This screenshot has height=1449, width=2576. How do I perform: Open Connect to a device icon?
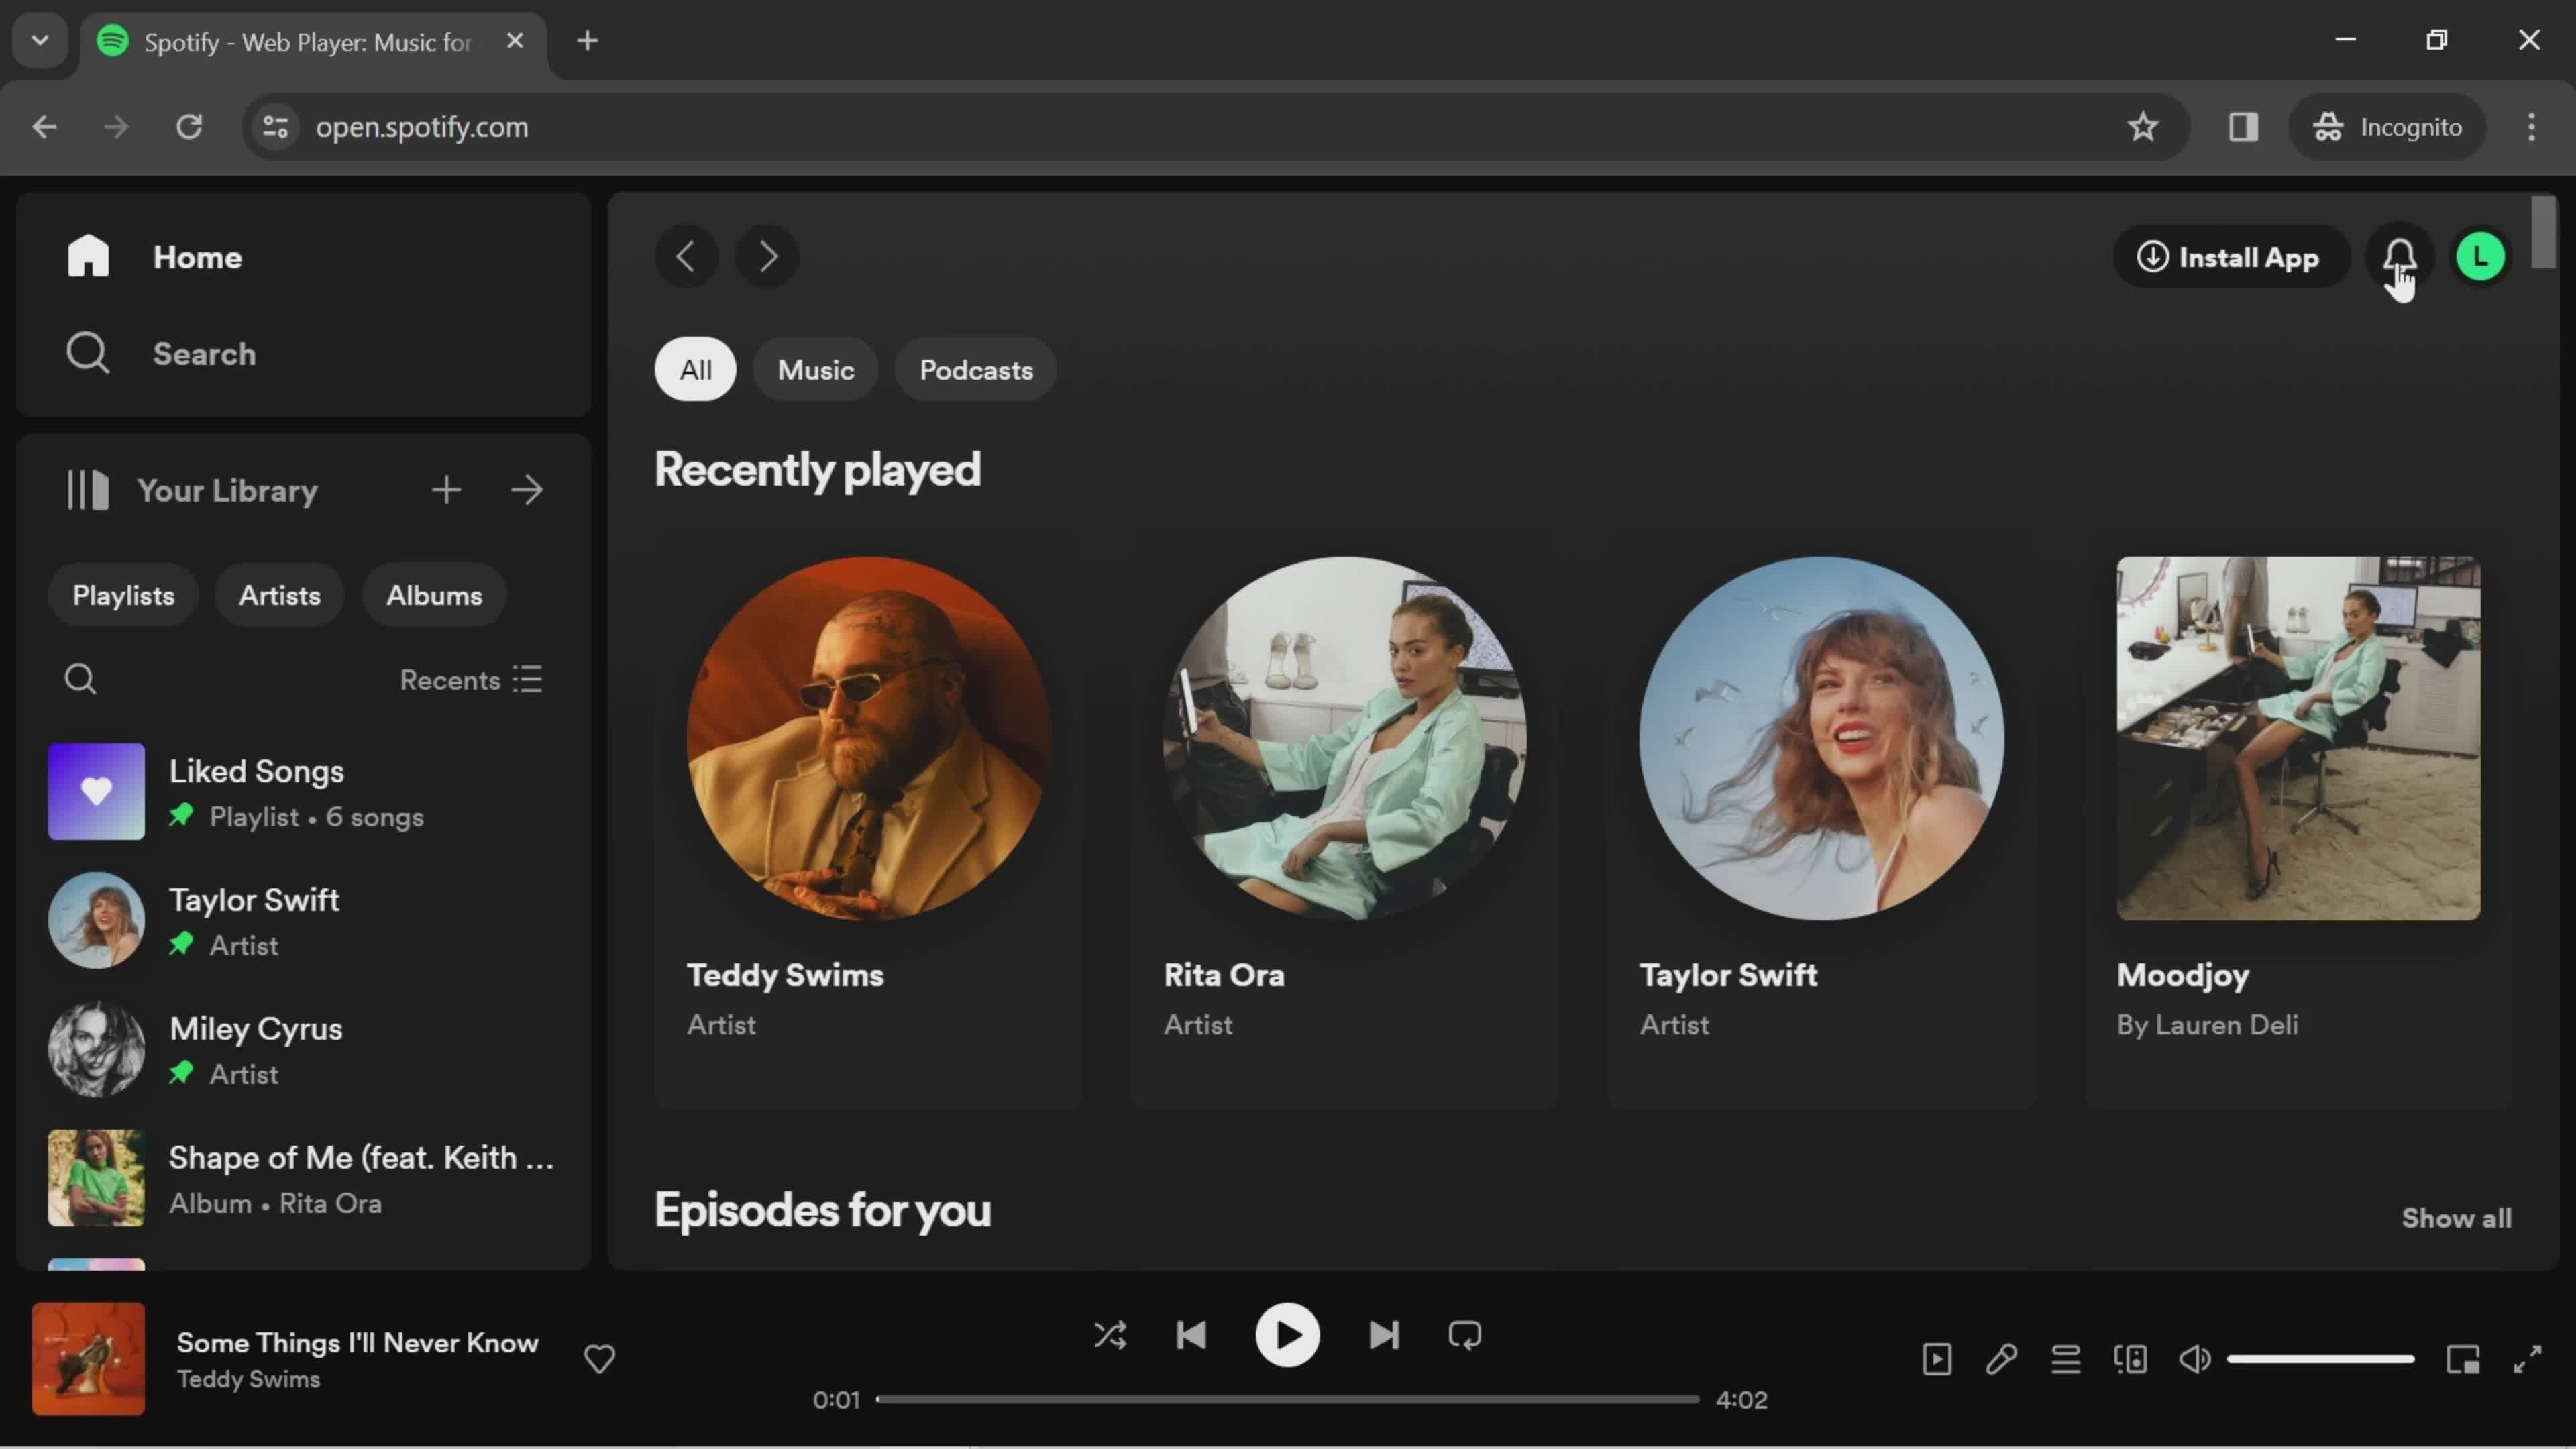coord(2130,1359)
